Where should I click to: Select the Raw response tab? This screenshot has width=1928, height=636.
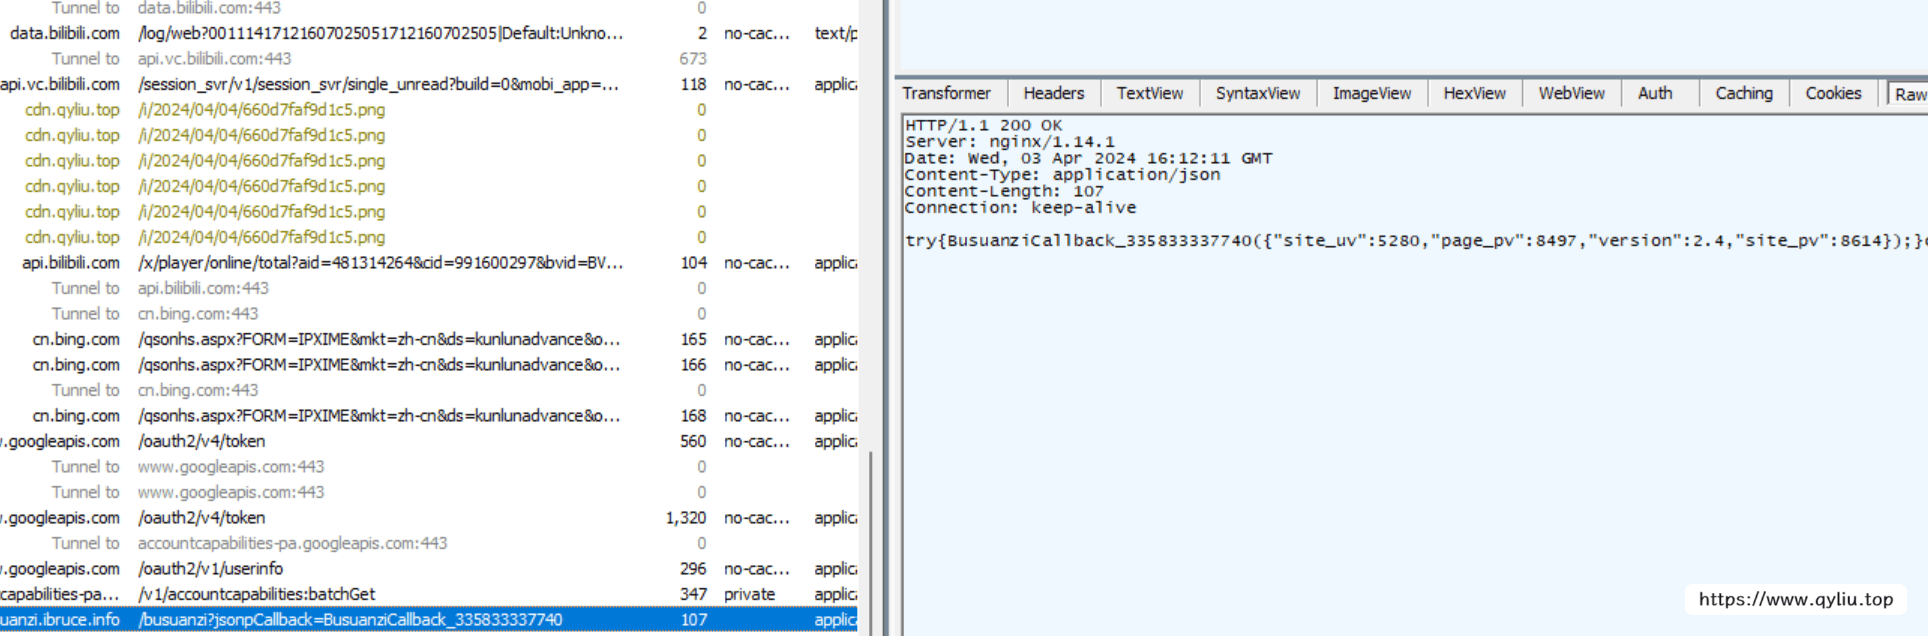pyautogui.click(x=1908, y=94)
